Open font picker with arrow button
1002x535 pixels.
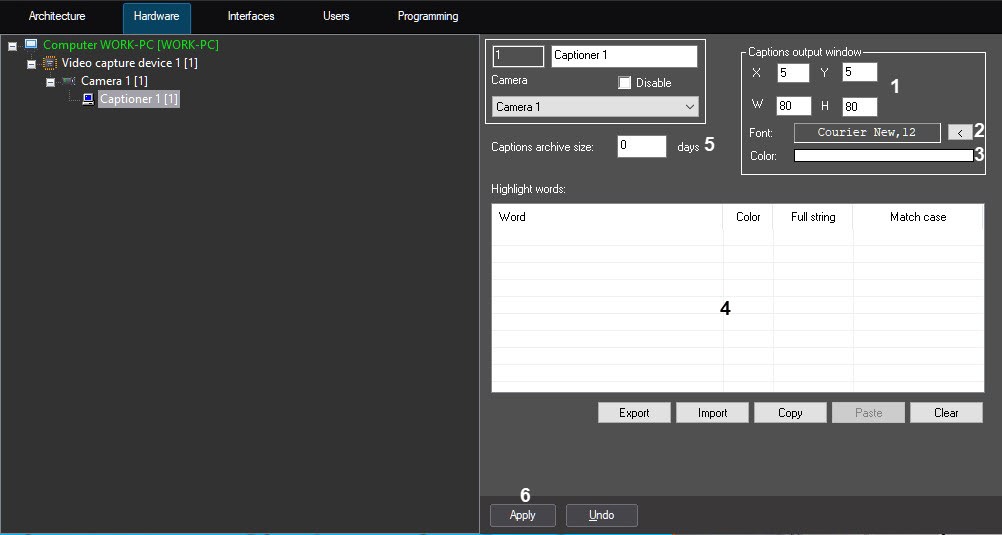pyautogui.click(x=959, y=132)
